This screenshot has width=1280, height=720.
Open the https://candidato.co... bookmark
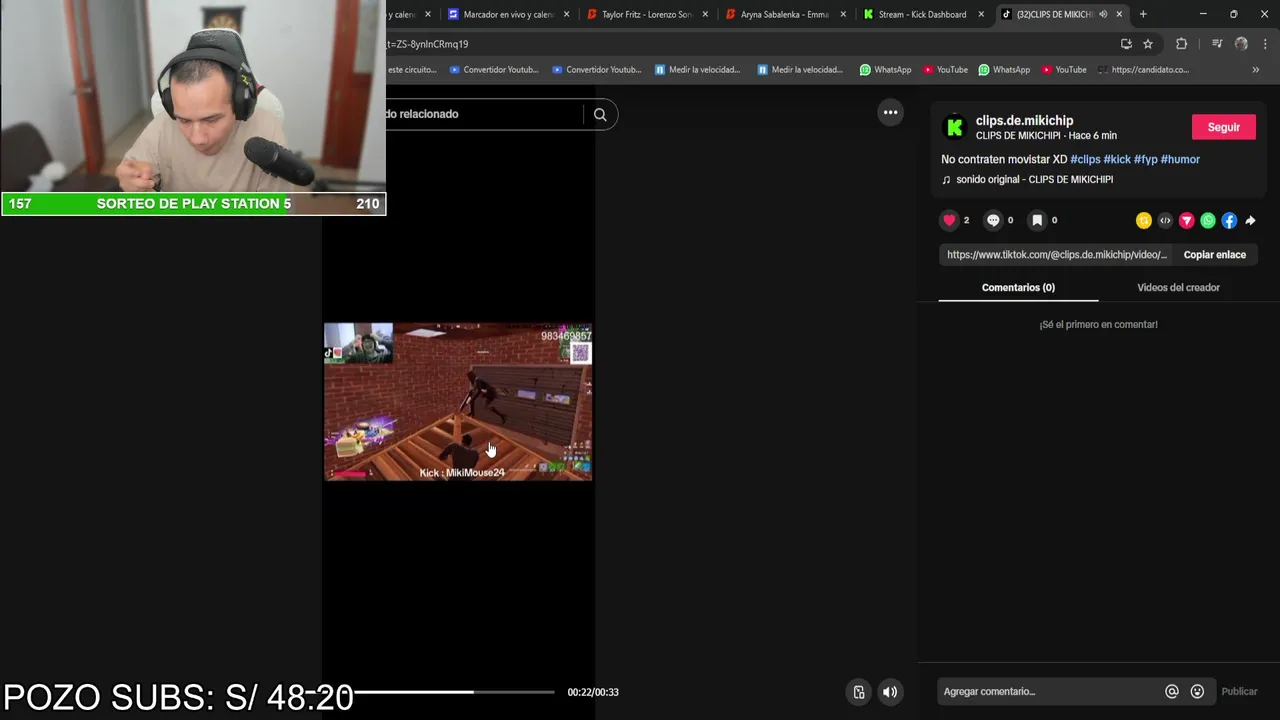[x=1143, y=70]
